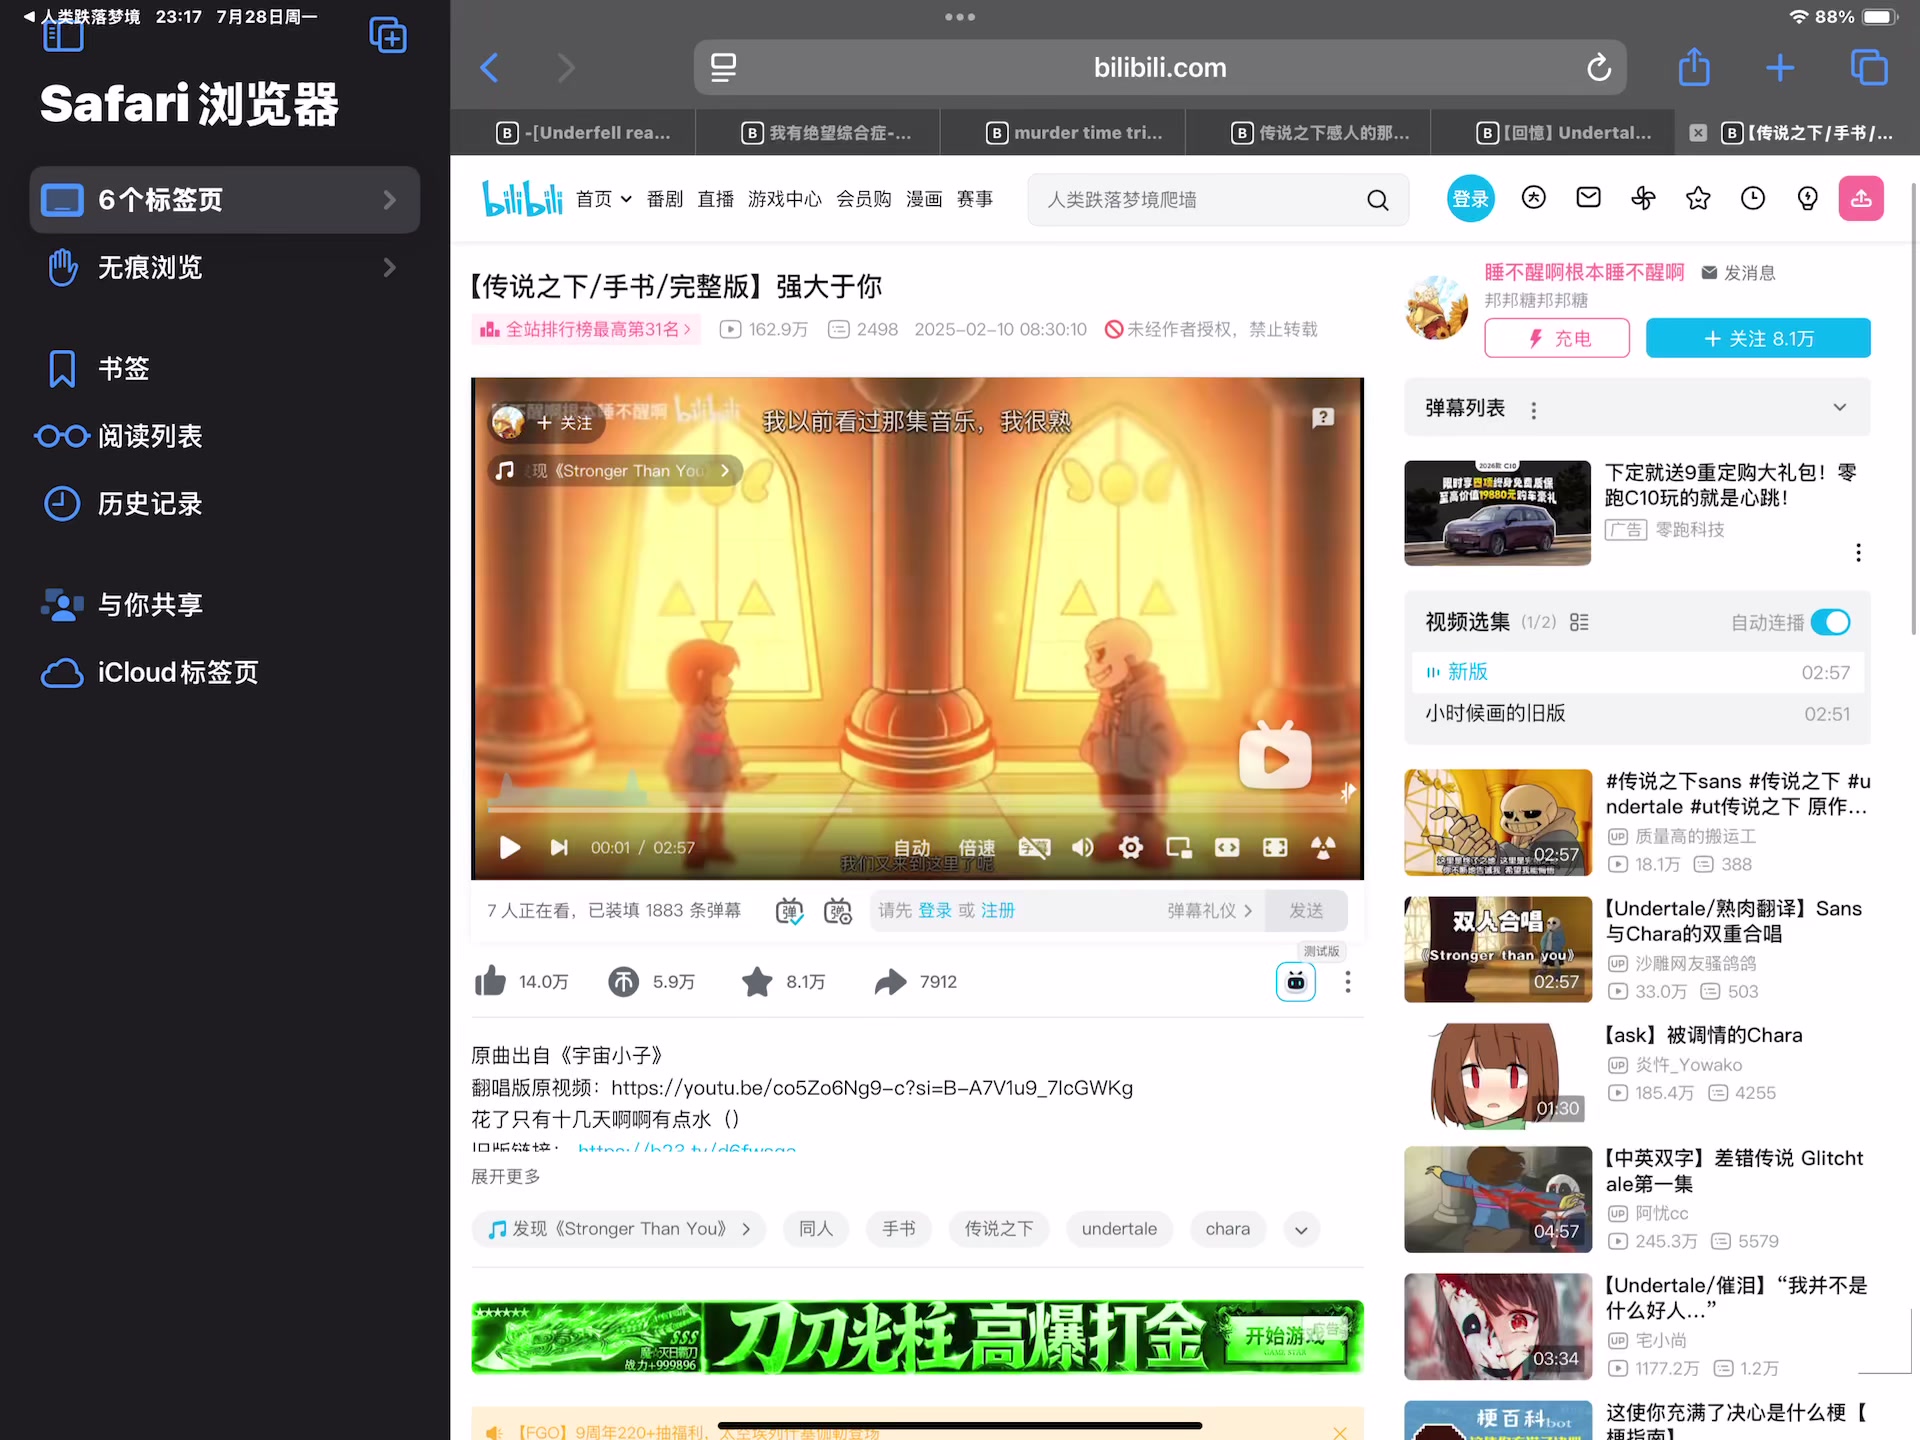Click 发消息 to message uploader

point(1738,272)
